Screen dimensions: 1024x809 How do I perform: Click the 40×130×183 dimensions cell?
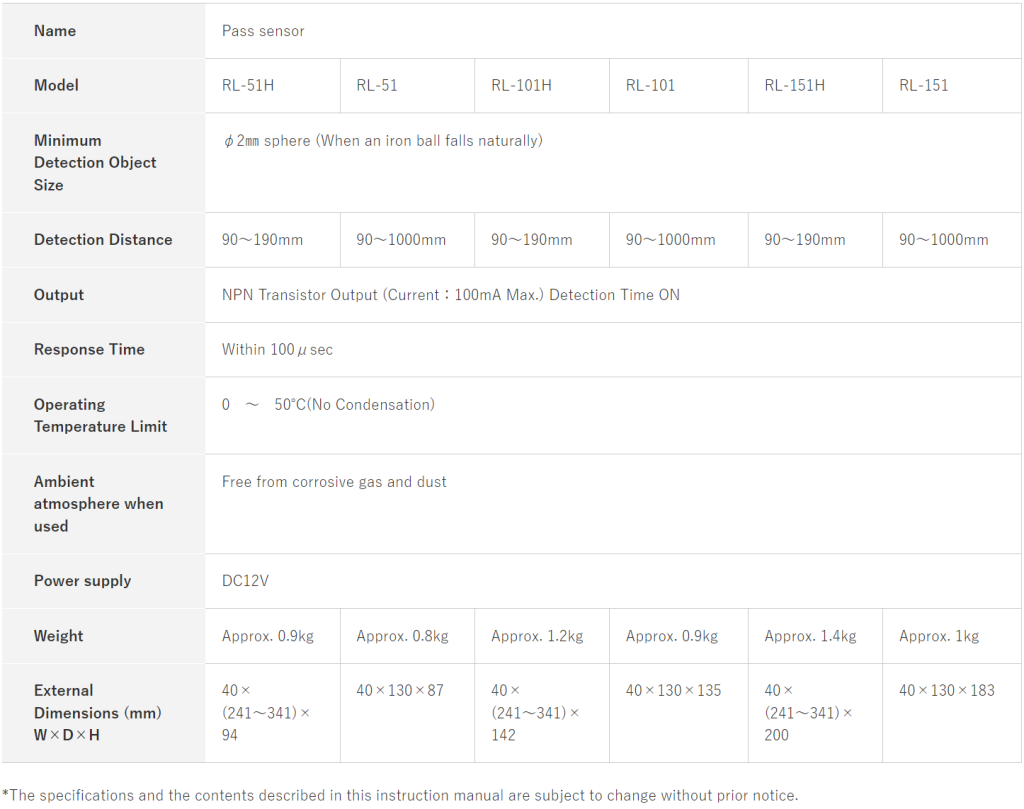(x=946, y=691)
